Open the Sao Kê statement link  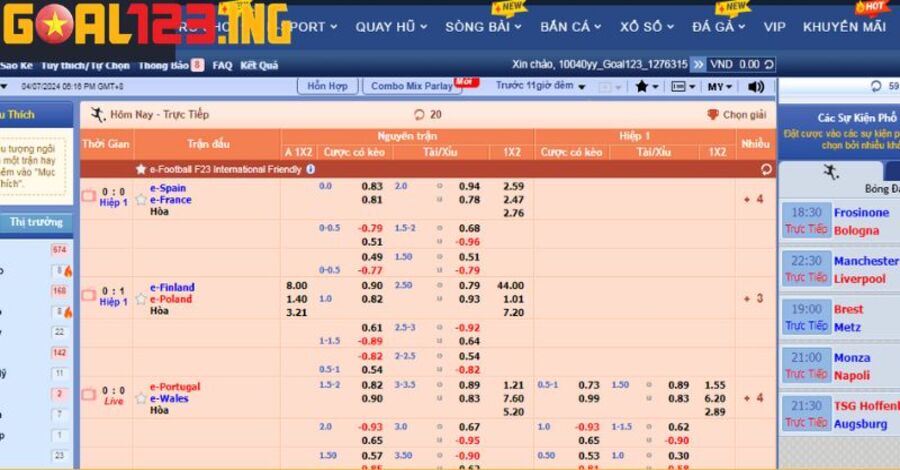click(x=17, y=65)
